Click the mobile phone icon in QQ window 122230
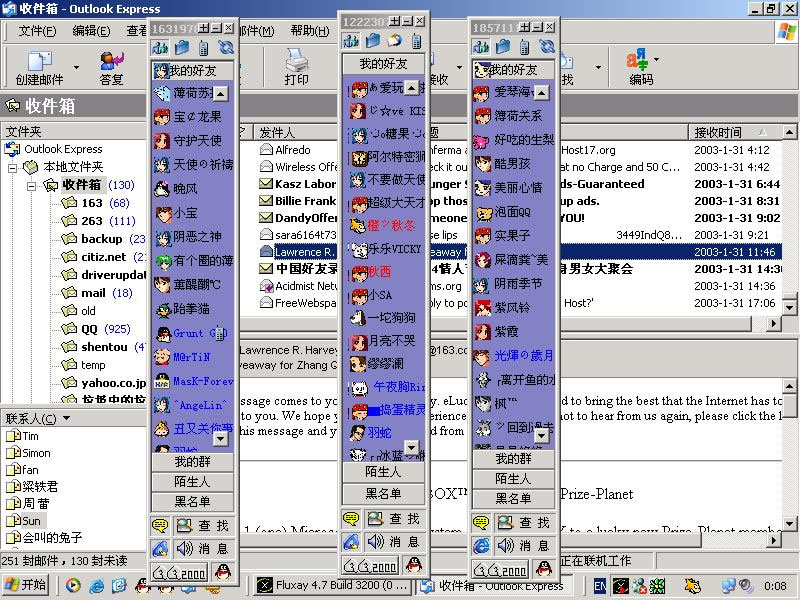 (417, 41)
